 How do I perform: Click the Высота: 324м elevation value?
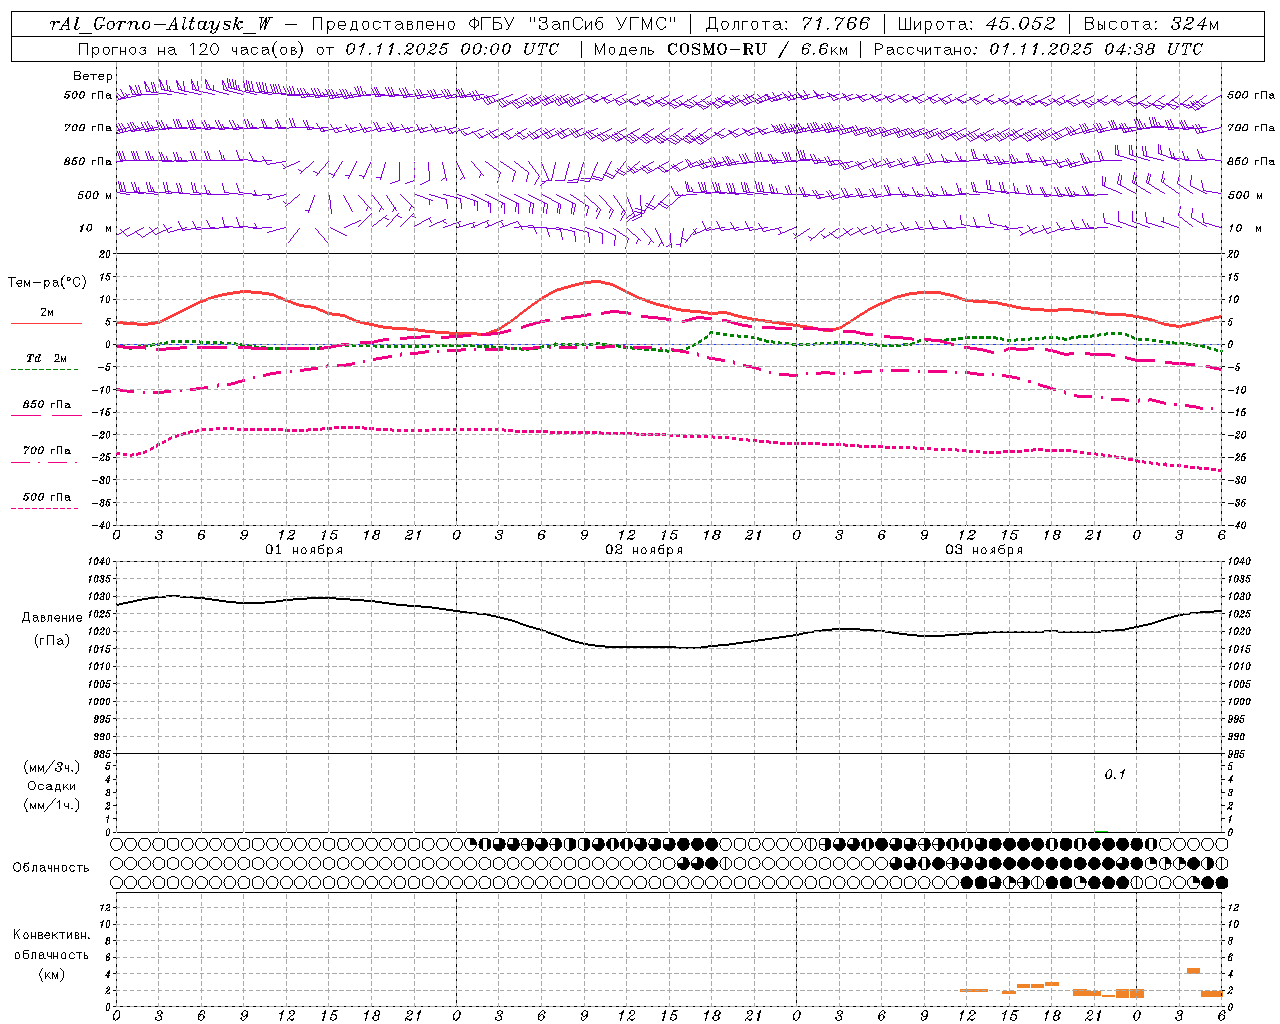(1152, 24)
